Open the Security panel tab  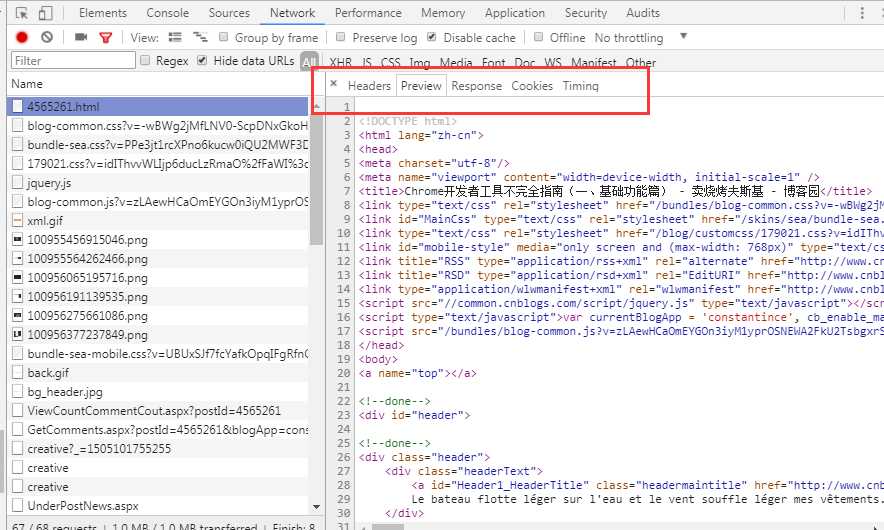(x=586, y=13)
